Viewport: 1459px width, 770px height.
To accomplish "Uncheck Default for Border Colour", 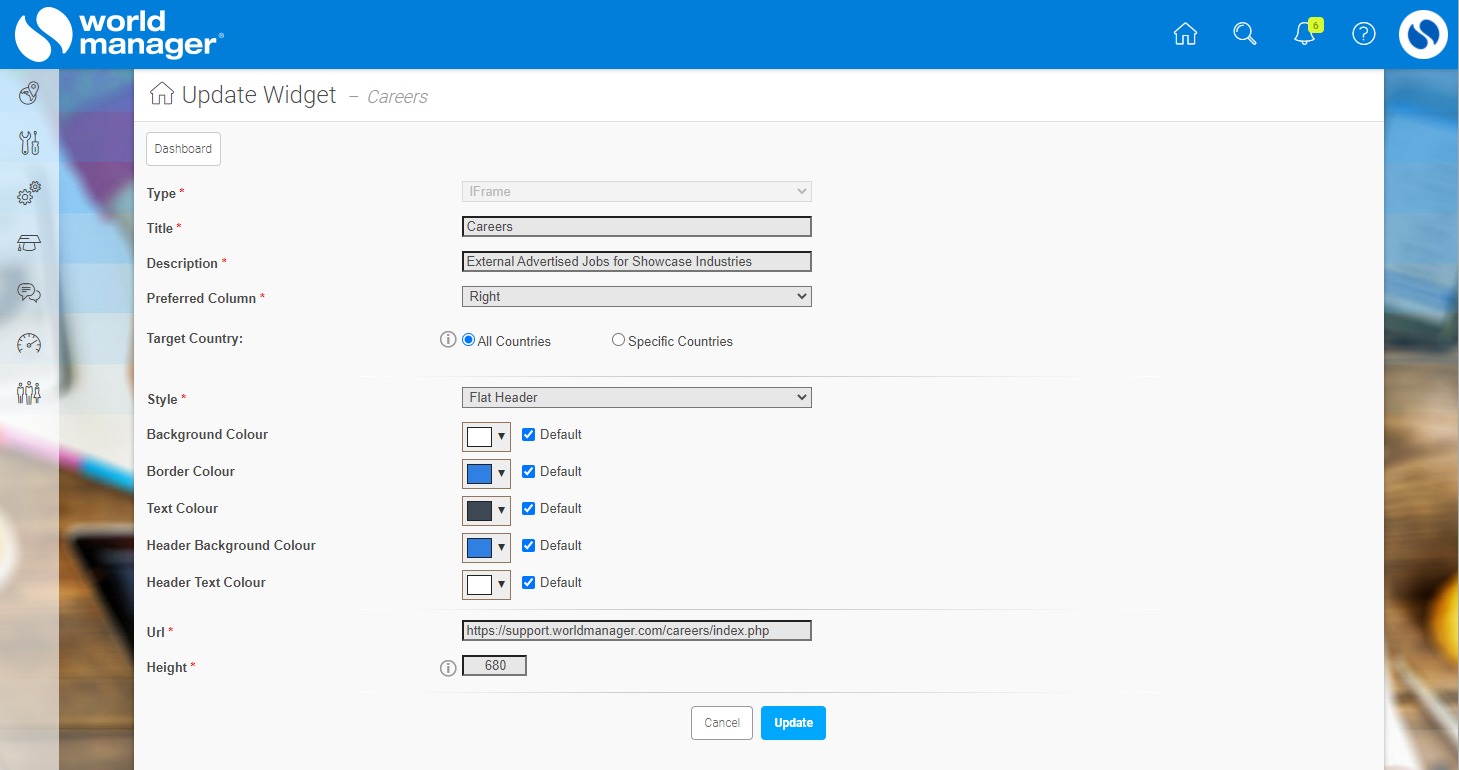I will click(528, 471).
